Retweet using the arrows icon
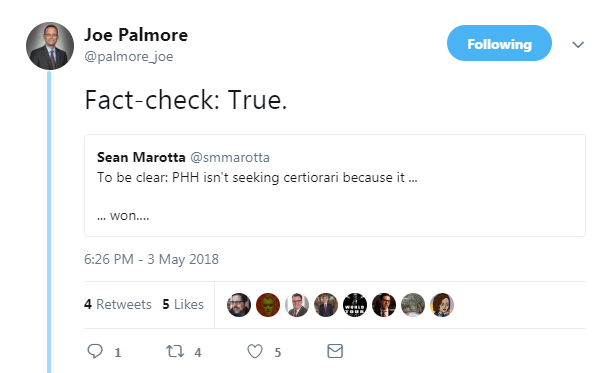The image size is (607, 373). pos(175,351)
